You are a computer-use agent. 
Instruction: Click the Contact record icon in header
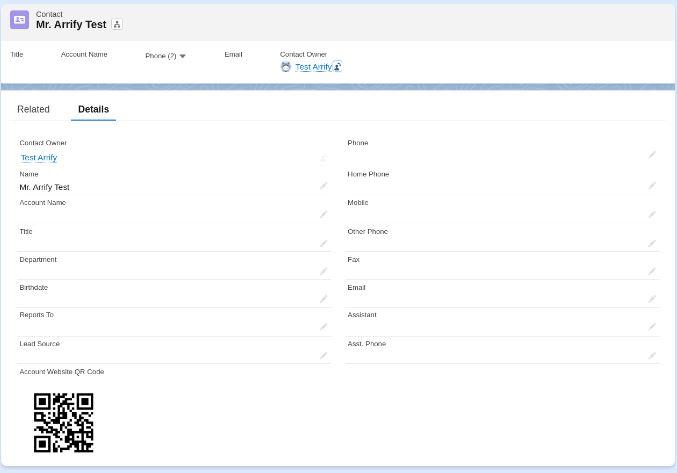coord(19,20)
